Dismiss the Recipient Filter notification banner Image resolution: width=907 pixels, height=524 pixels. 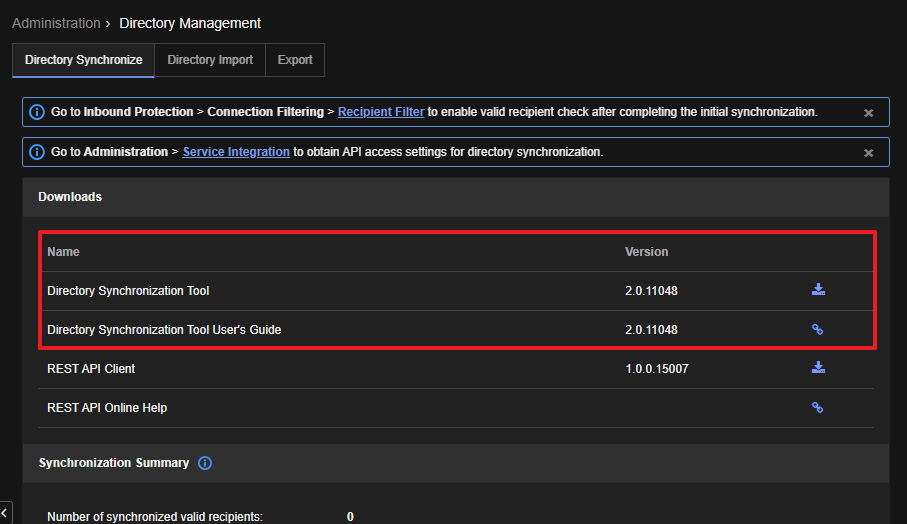(868, 113)
